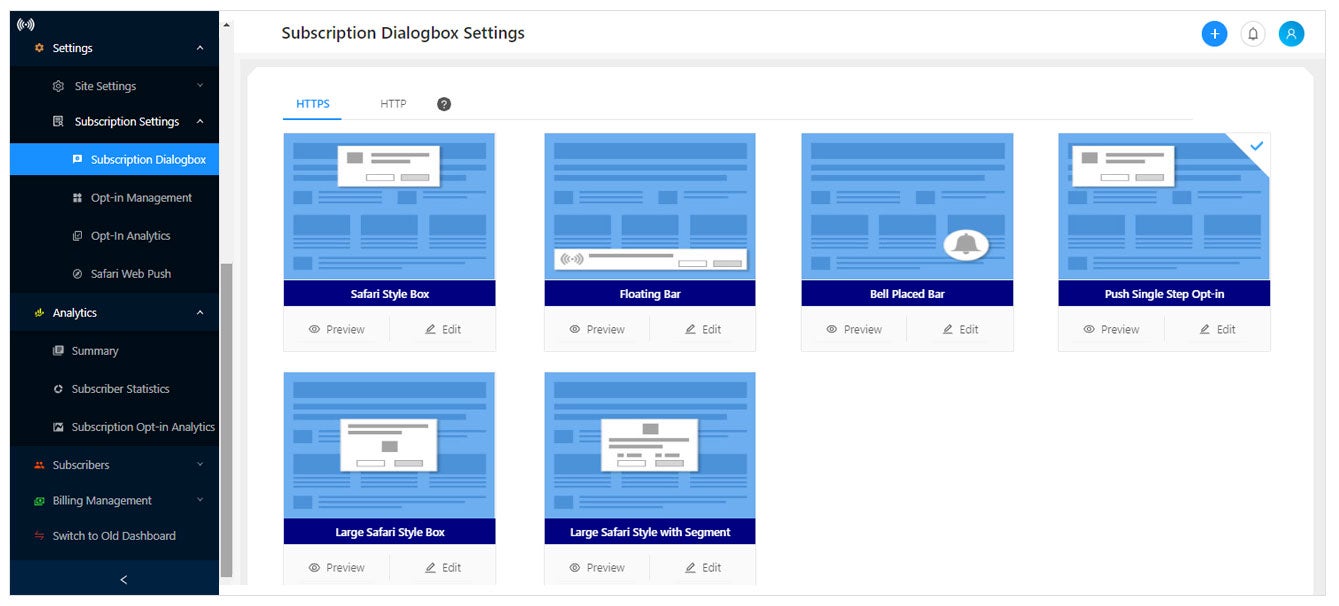Screen dimensions: 1339x606
Task: Click the help question mark icon
Action: click(444, 104)
